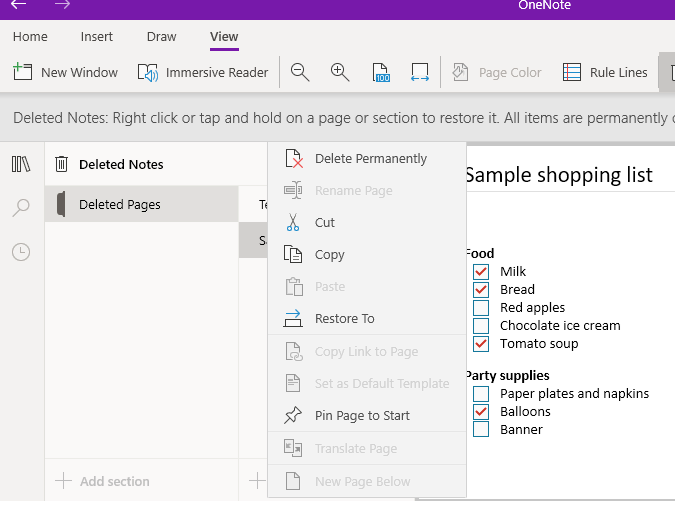Open Immersive Reader

[204, 72]
